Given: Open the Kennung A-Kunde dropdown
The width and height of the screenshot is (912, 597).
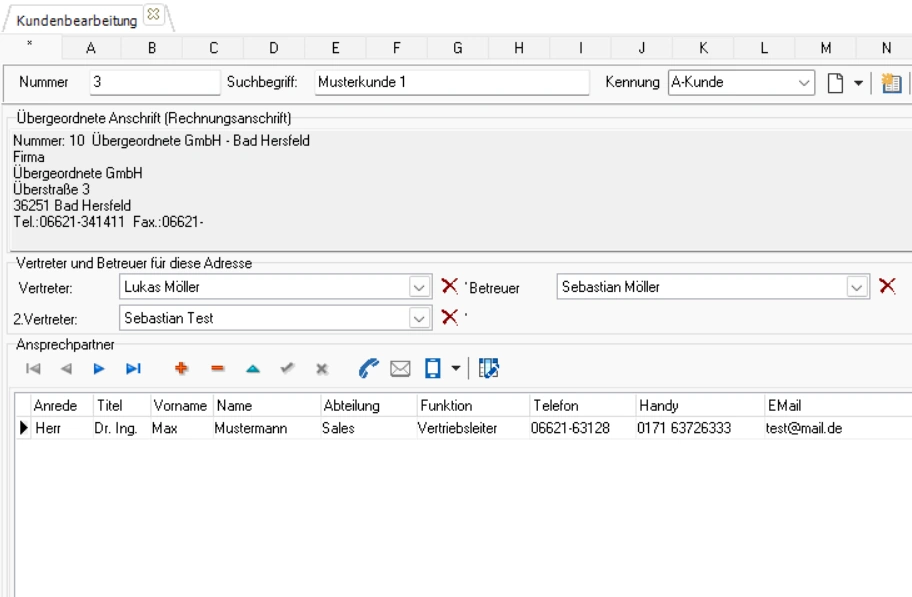Looking at the screenshot, I should (804, 83).
